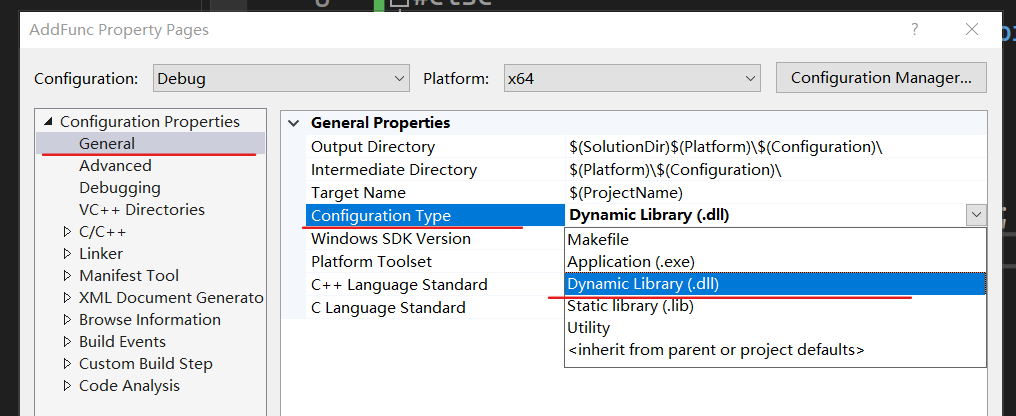Expand the C/C++ tree node

coord(67,232)
